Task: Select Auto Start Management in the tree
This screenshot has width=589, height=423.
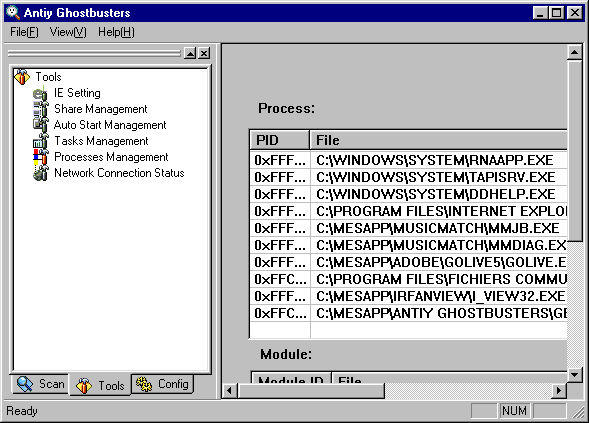Action: [110, 125]
